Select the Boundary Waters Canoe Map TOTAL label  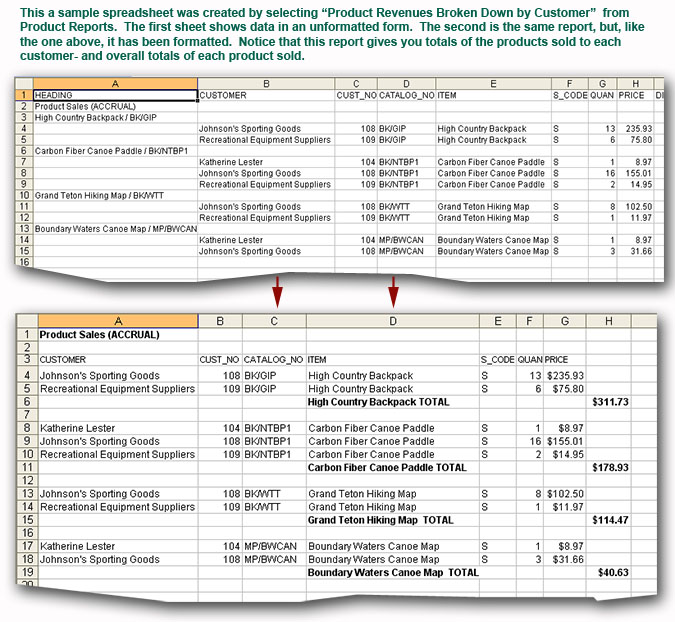(x=393, y=573)
